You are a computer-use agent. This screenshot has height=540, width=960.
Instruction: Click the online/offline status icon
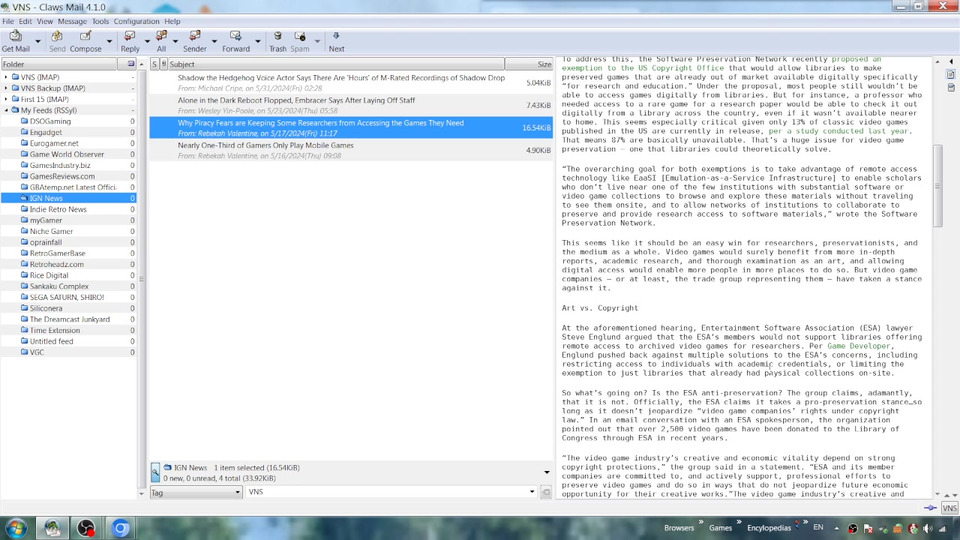pos(931,508)
